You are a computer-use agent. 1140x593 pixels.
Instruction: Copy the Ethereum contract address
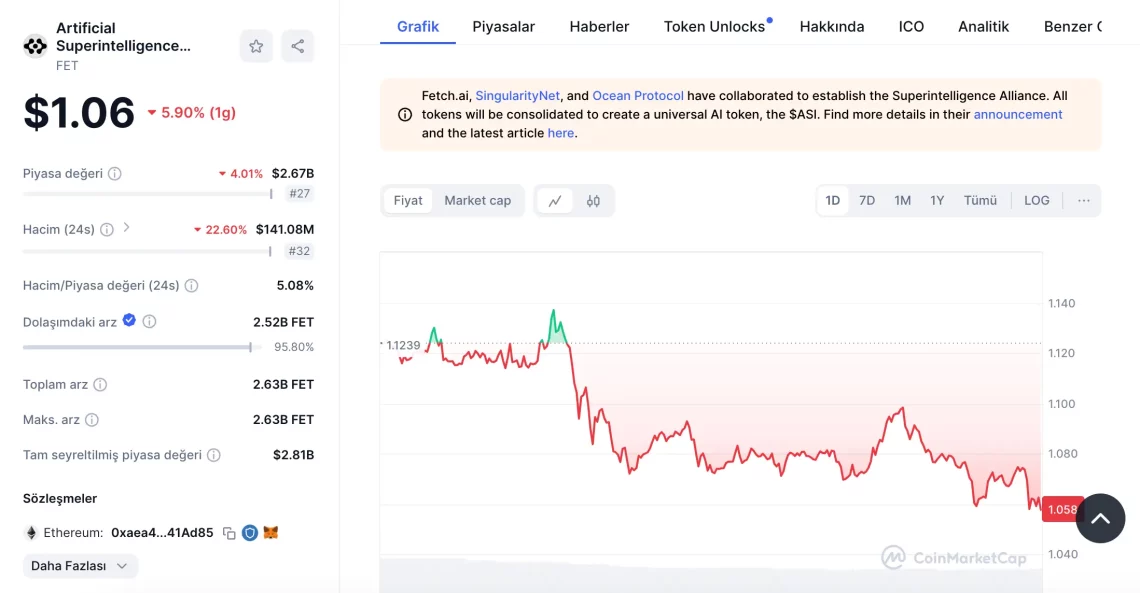point(229,533)
